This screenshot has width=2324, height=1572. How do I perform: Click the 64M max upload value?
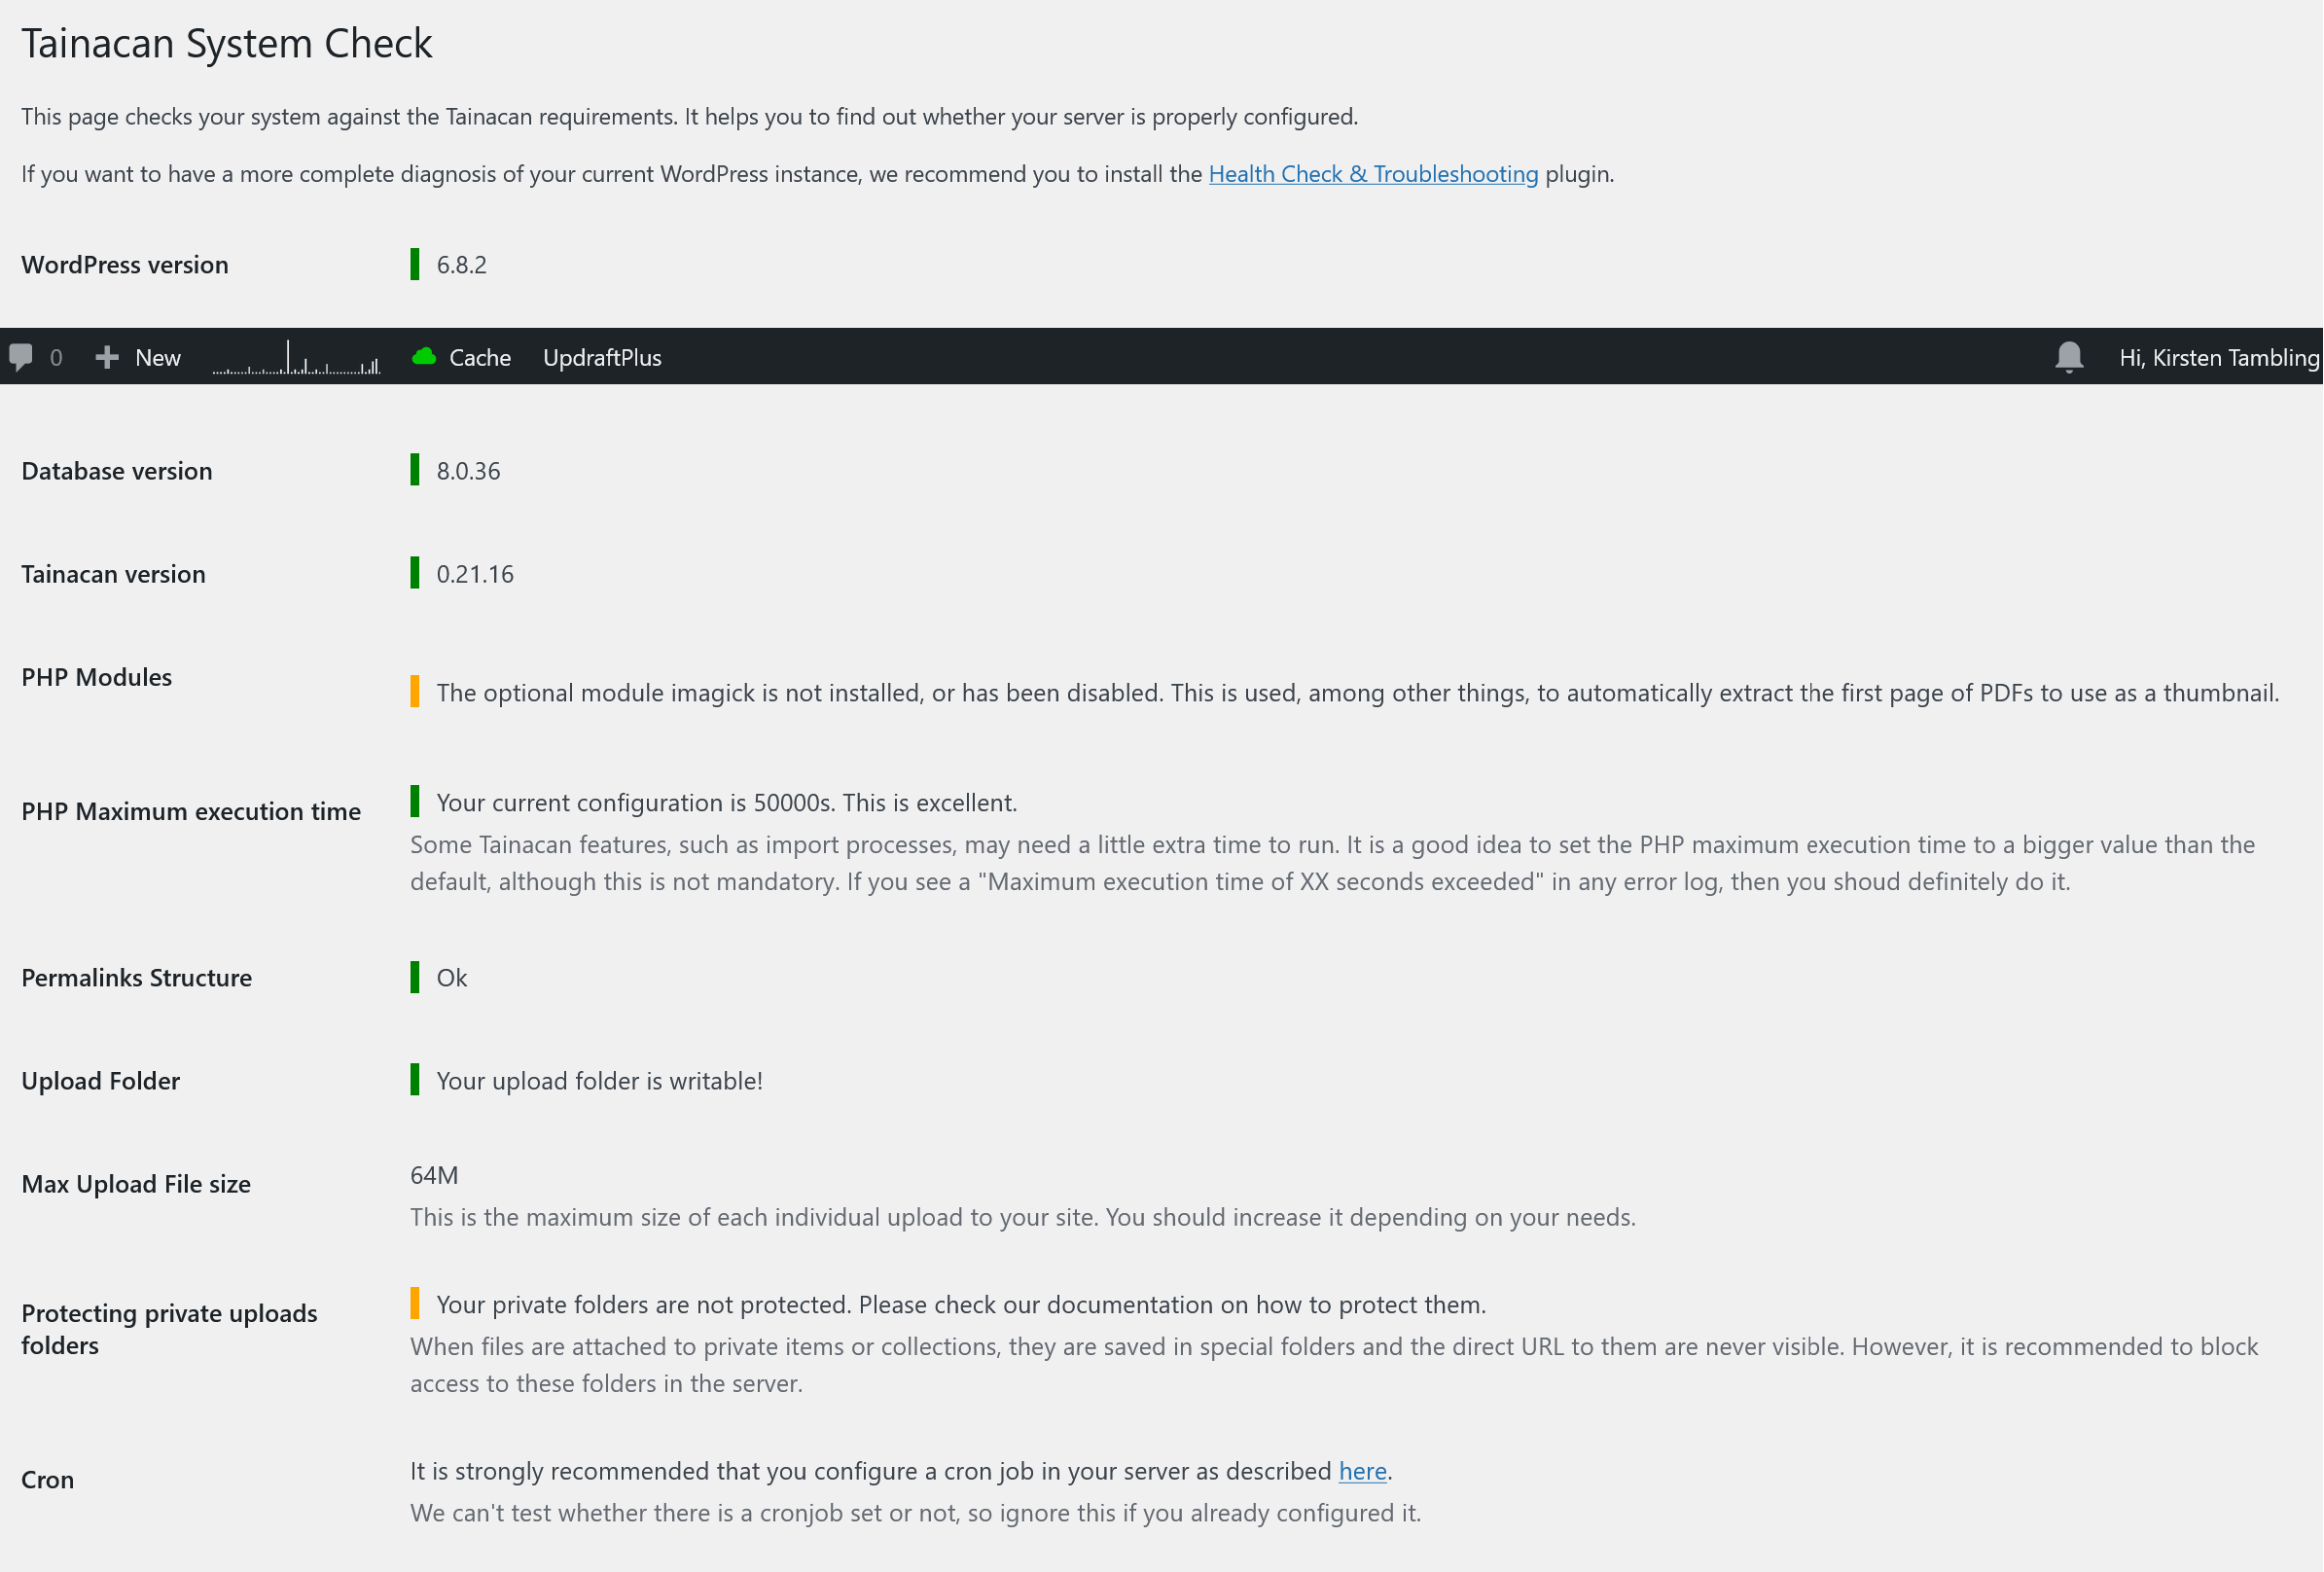[434, 1175]
